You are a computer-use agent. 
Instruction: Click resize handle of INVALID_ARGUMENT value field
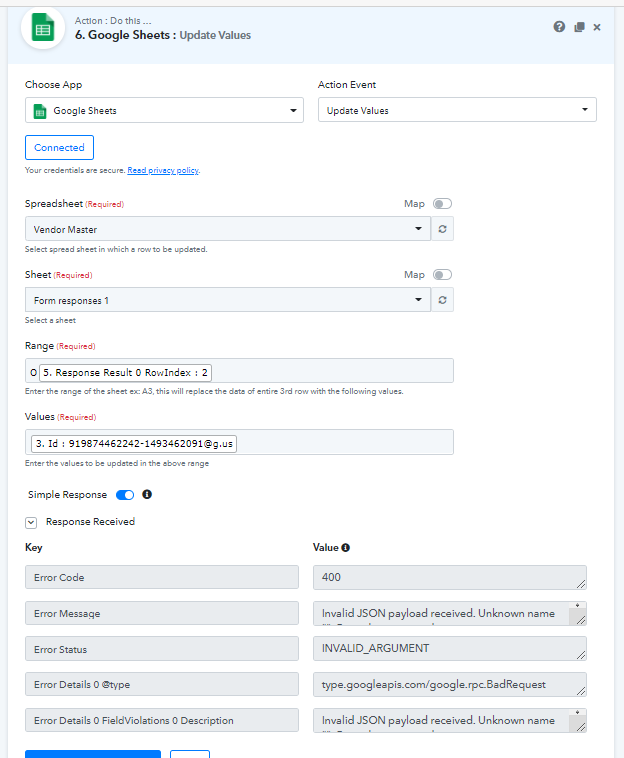581,655
